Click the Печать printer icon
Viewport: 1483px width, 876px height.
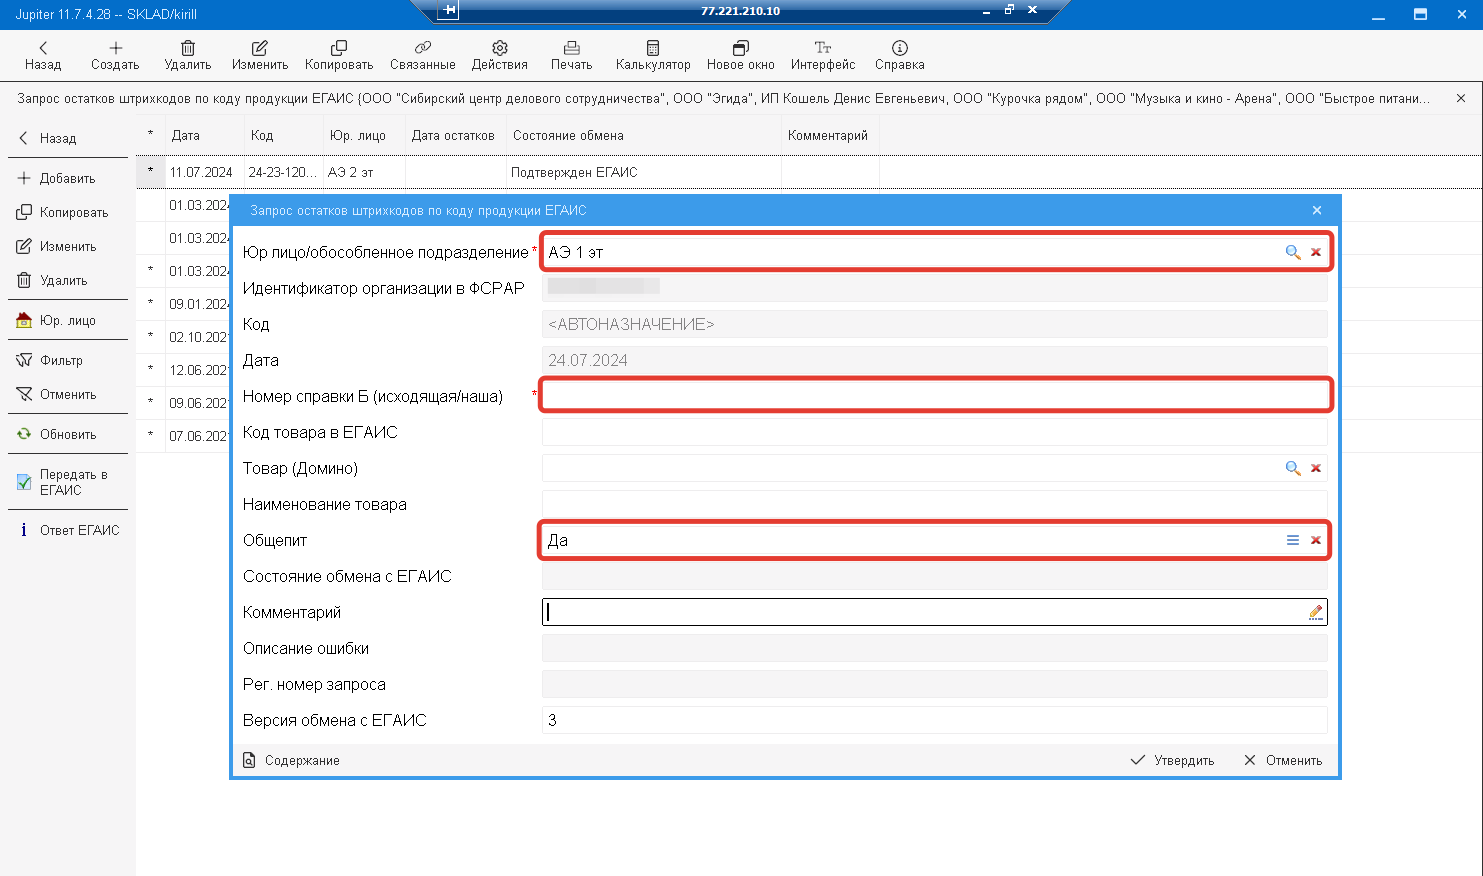[x=572, y=48]
